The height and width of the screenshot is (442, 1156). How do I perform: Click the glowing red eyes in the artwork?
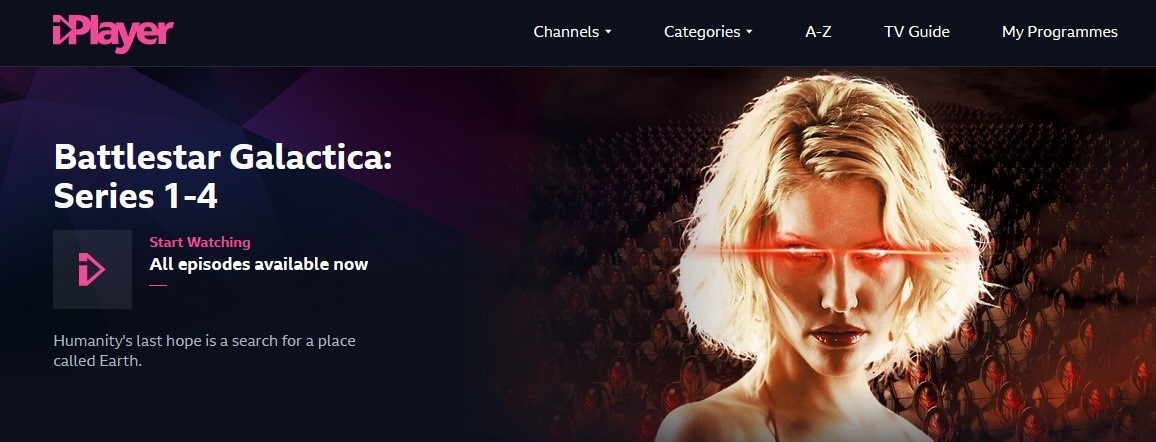[833, 252]
